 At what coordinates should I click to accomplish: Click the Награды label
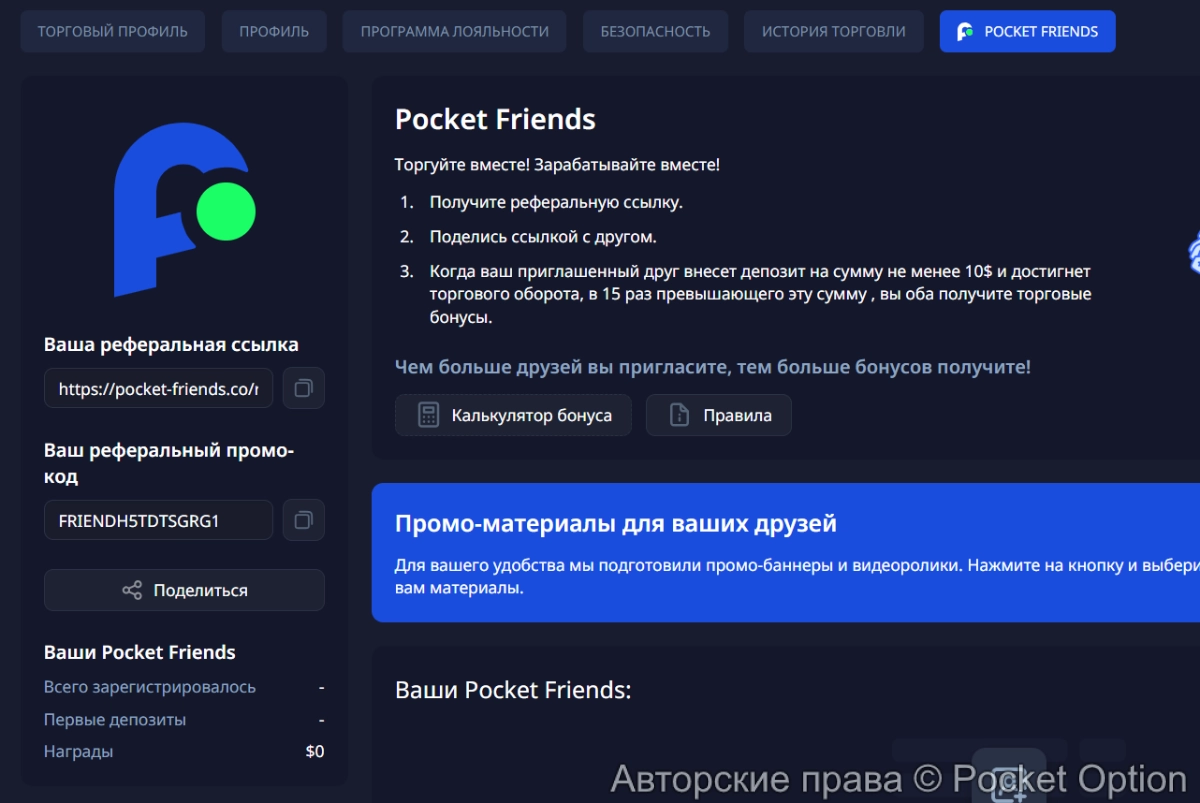[78, 751]
